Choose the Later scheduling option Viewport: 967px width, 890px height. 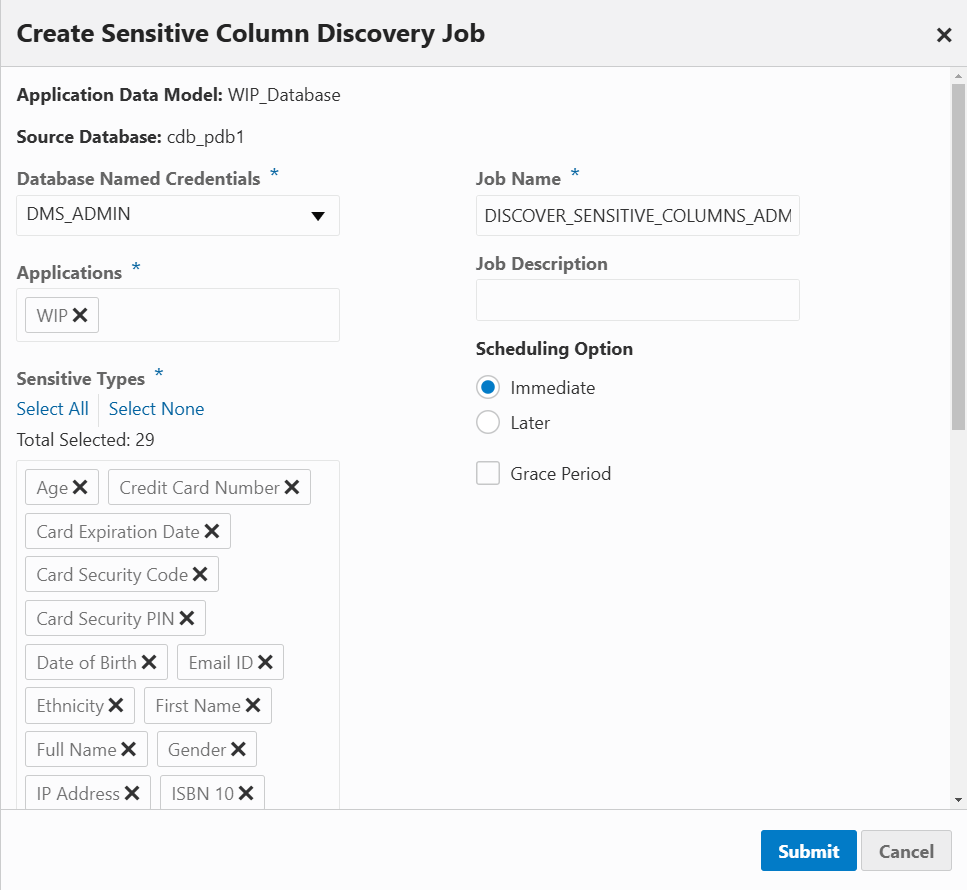(x=487, y=422)
